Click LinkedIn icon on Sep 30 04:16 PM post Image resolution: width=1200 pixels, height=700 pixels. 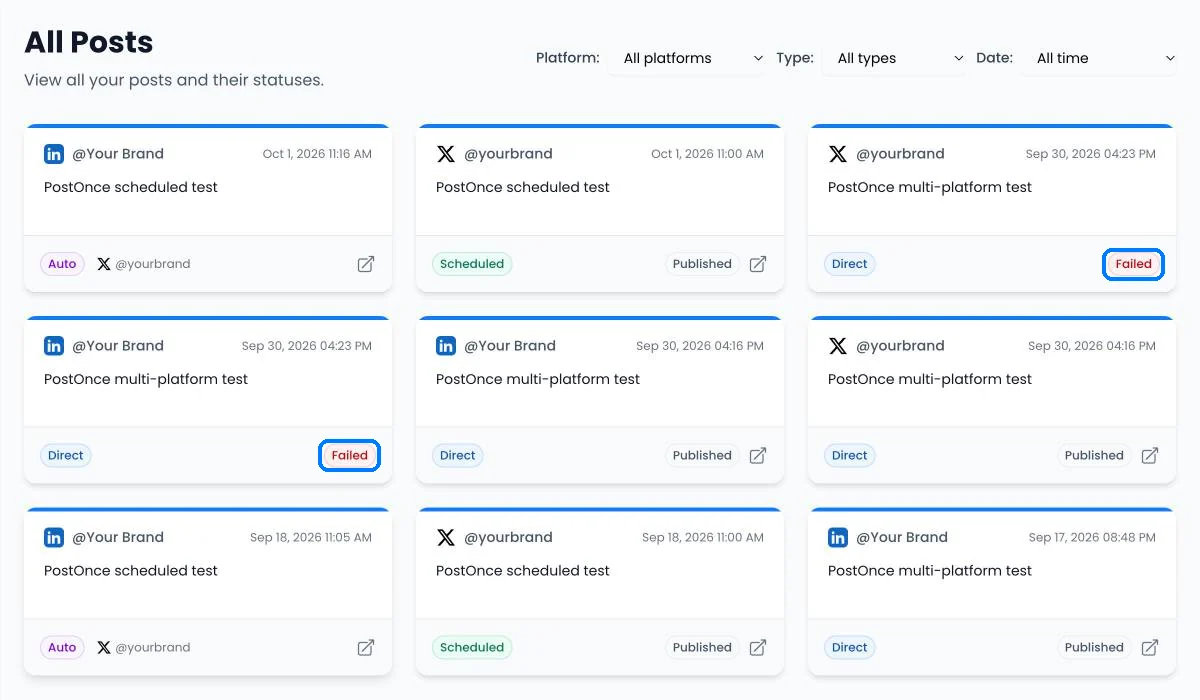click(x=446, y=346)
